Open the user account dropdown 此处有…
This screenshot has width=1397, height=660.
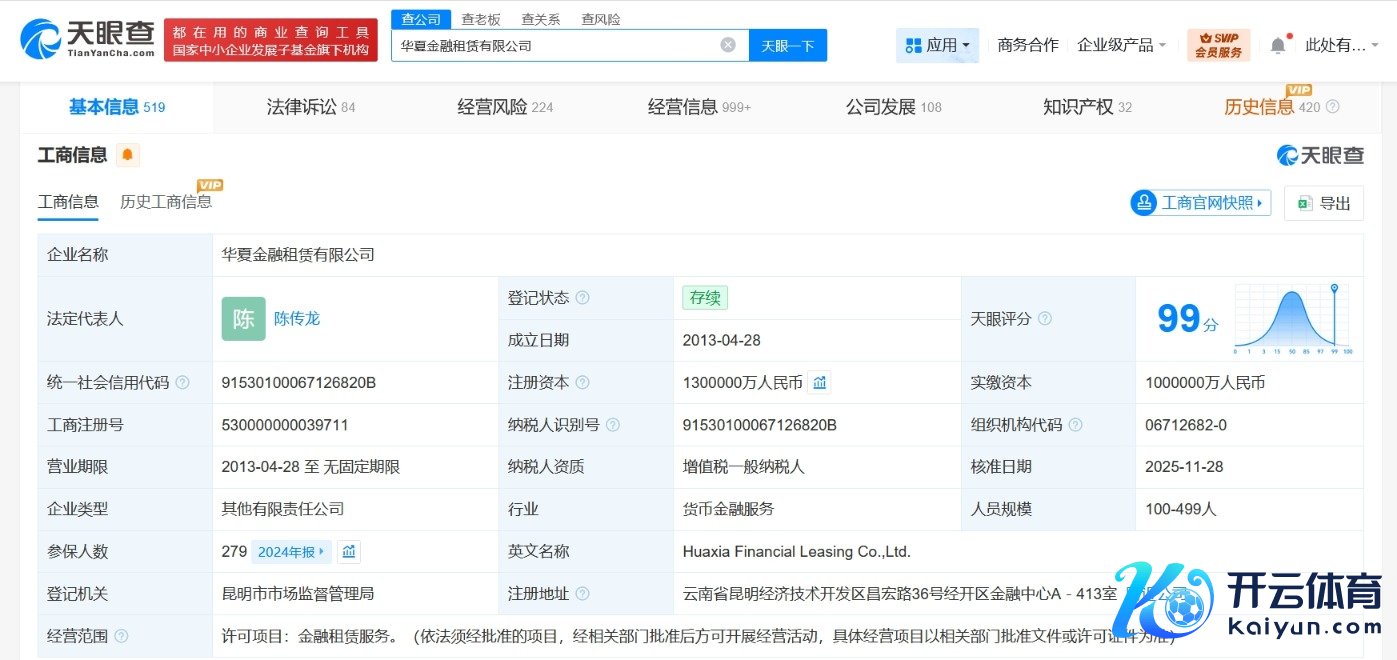point(1342,45)
